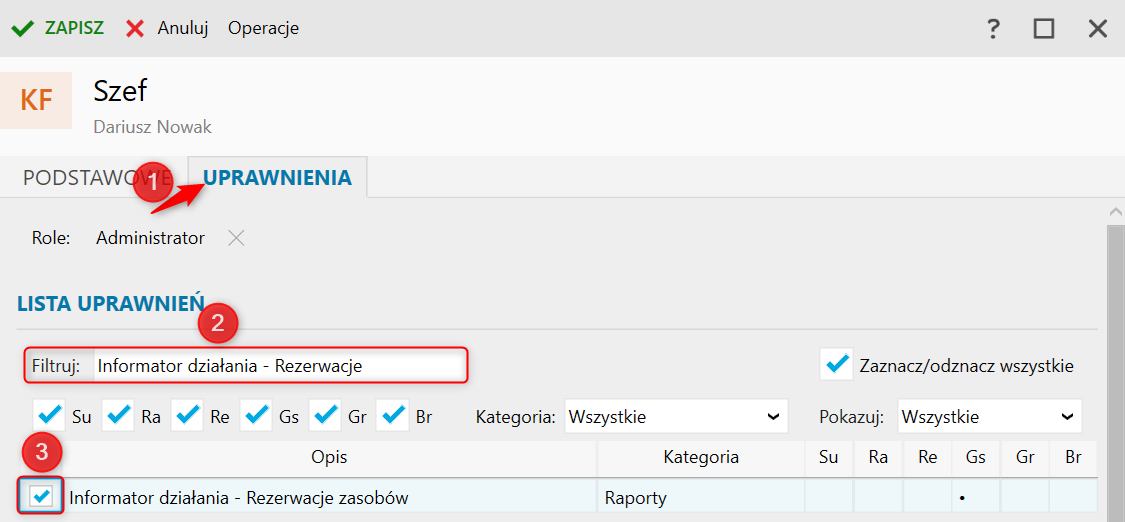Click the KF user avatar
The height and width of the screenshot is (522, 1125).
tap(36, 100)
